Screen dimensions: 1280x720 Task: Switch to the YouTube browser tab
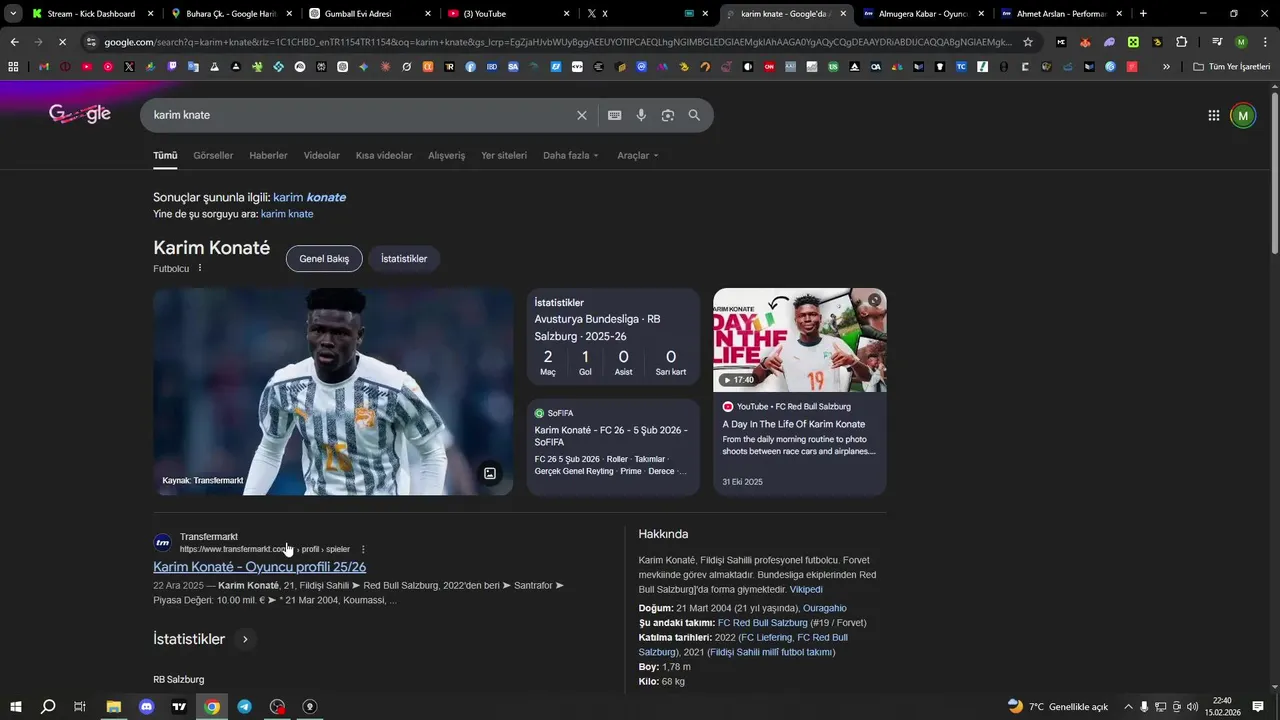tap(508, 14)
